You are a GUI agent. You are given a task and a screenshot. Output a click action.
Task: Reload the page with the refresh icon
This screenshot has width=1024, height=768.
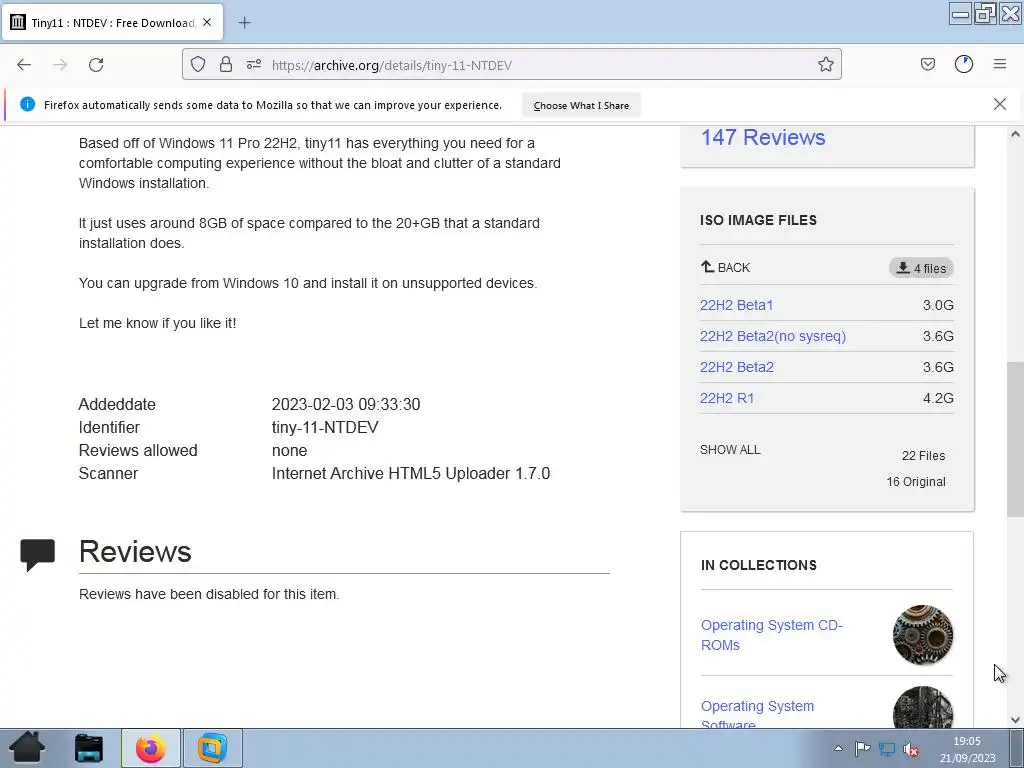point(96,65)
